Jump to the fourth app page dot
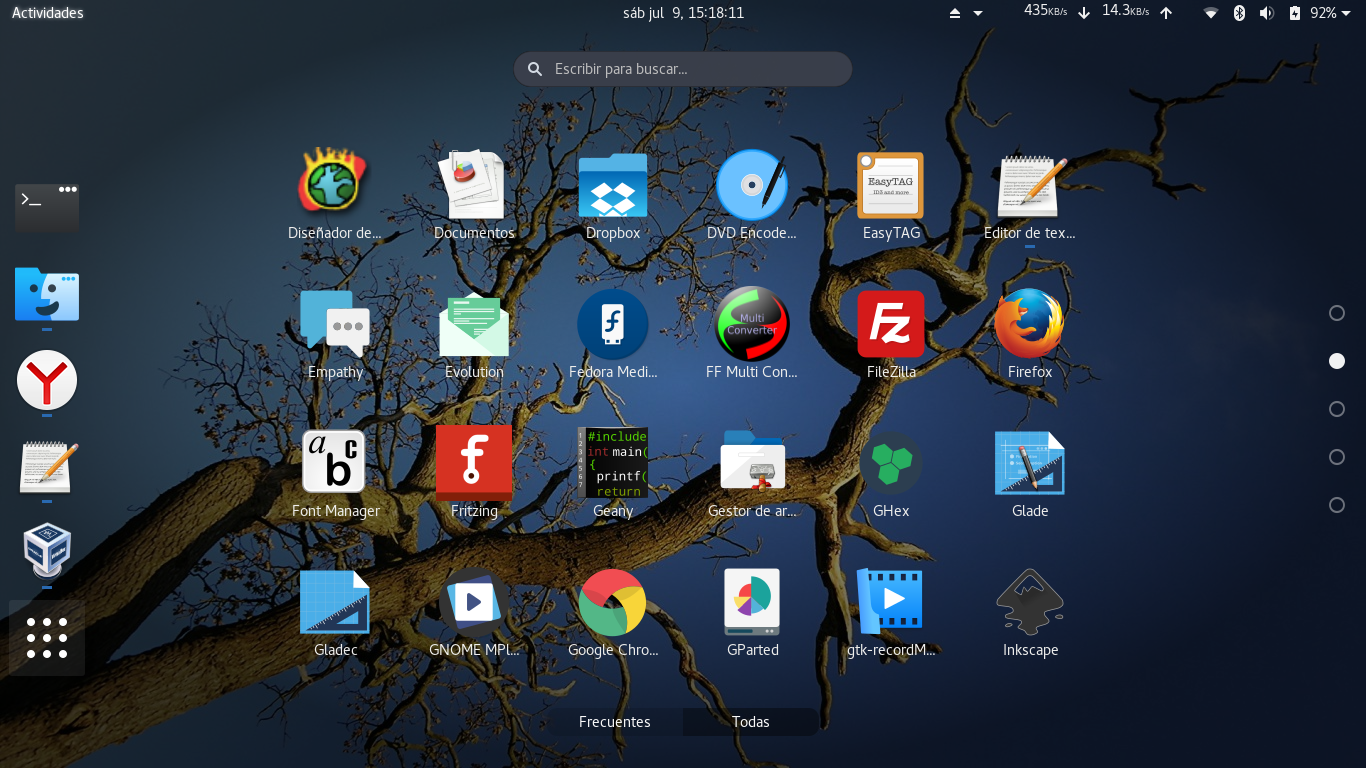The image size is (1366, 768). (x=1337, y=457)
